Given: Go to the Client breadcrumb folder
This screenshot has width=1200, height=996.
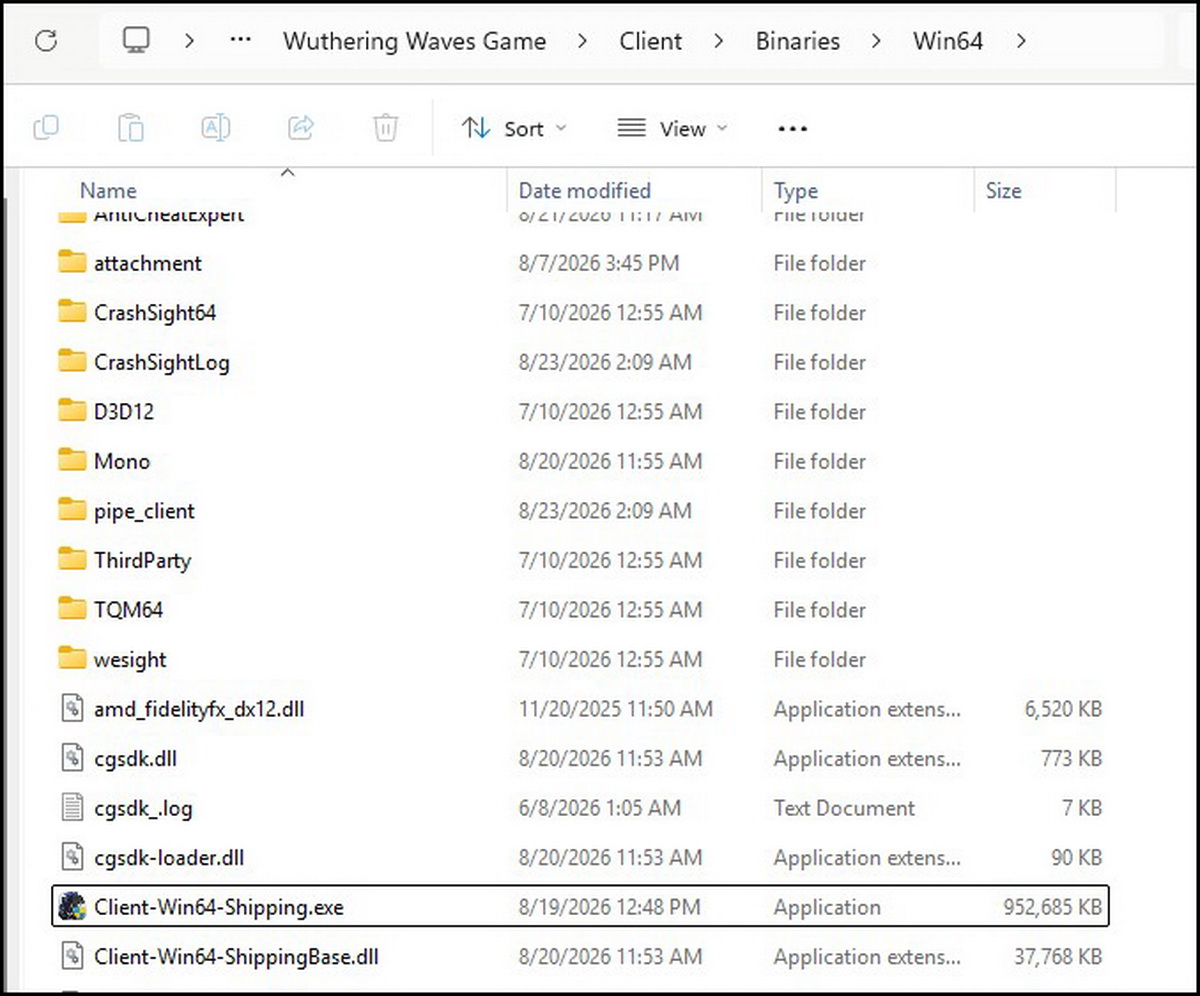Looking at the screenshot, I should tap(651, 41).
